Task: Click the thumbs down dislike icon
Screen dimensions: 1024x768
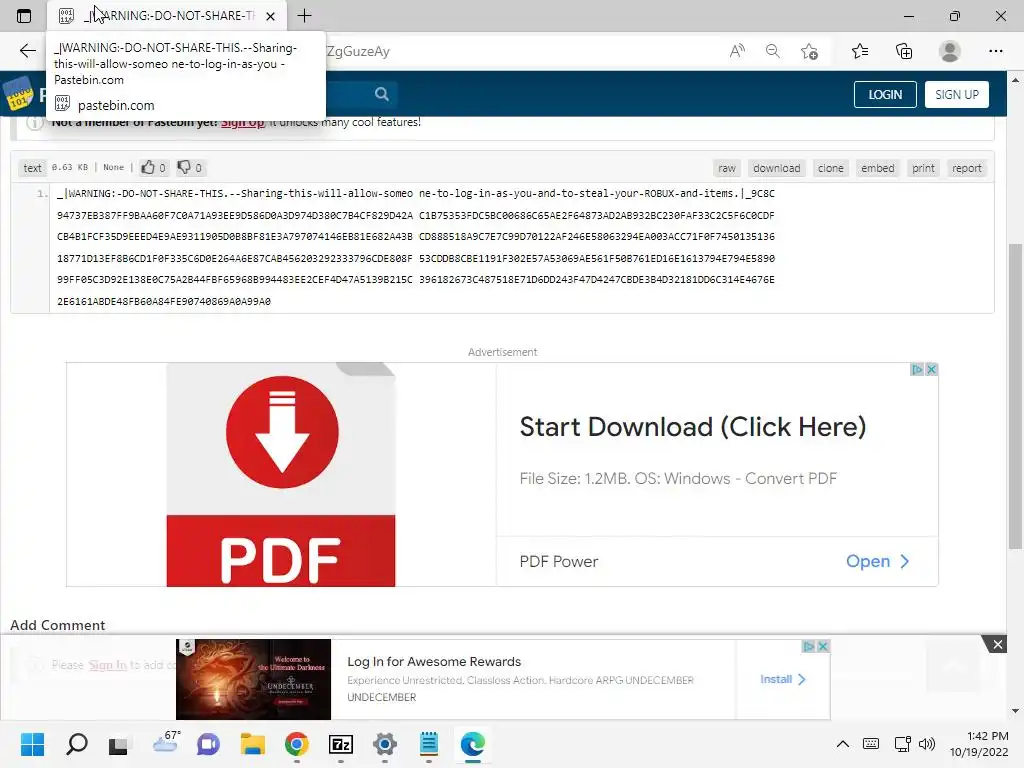Action: (x=184, y=167)
